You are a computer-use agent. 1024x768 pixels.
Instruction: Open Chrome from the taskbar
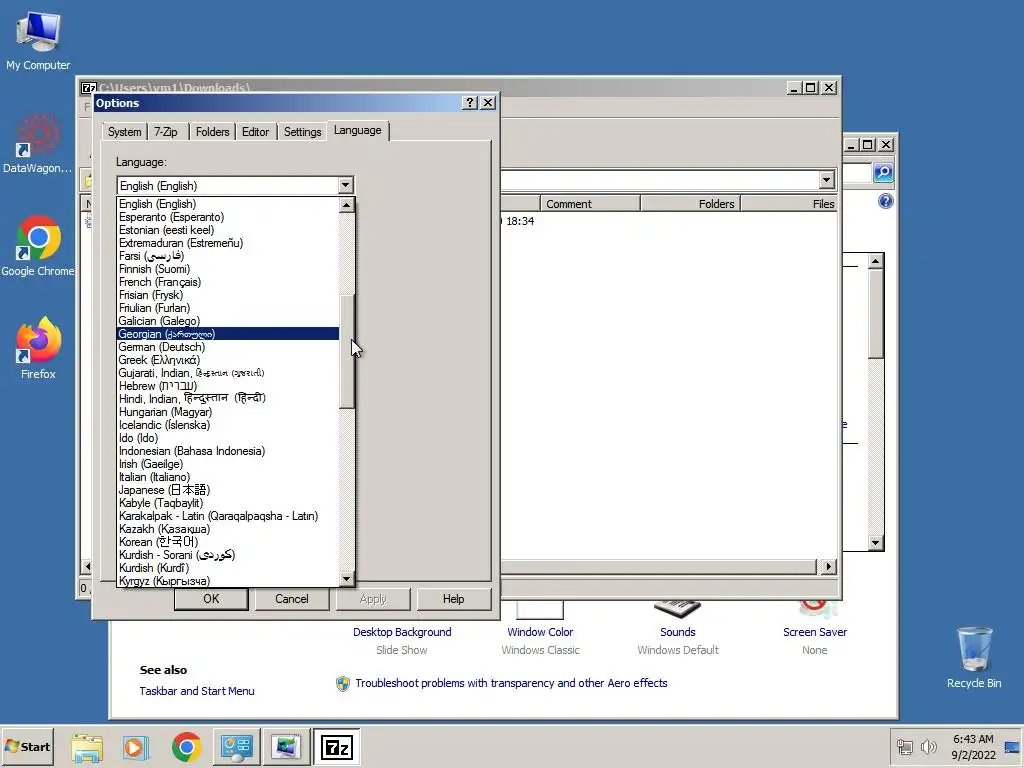coord(187,747)
